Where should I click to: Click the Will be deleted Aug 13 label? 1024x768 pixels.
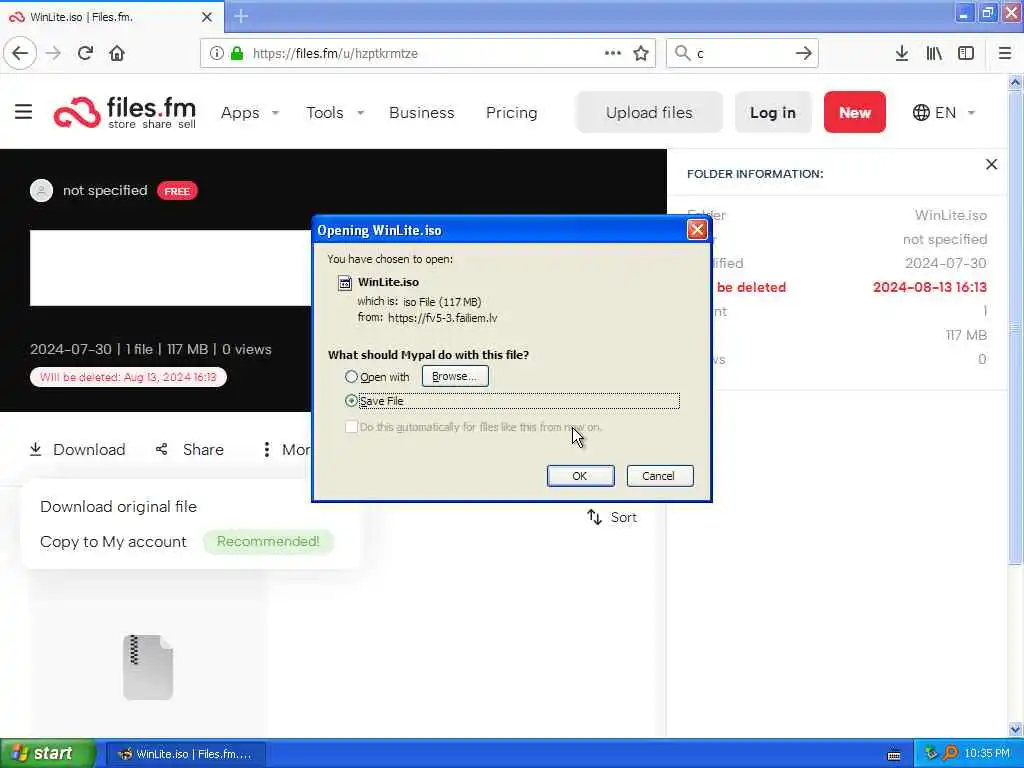[128, 377]
